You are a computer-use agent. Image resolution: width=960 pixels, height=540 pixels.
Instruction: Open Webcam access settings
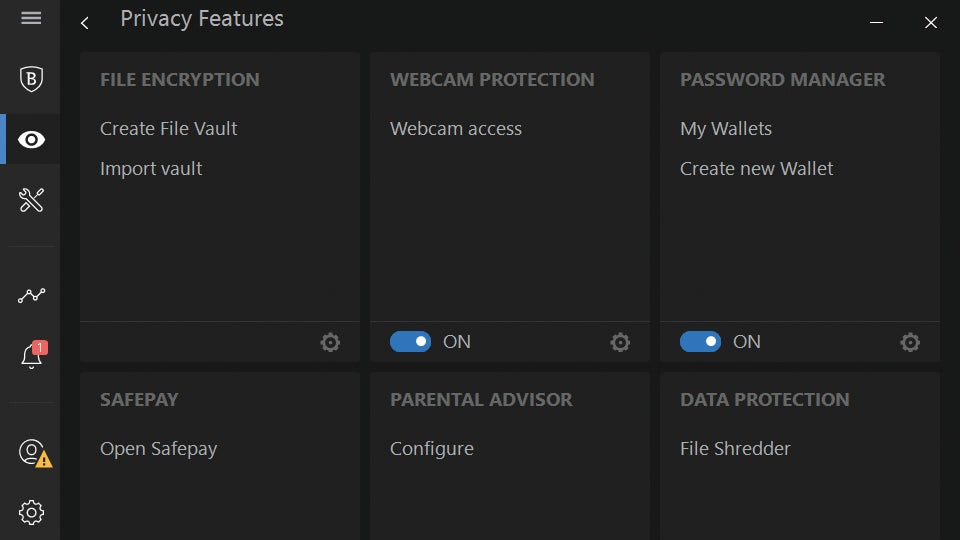click(456, 129)
